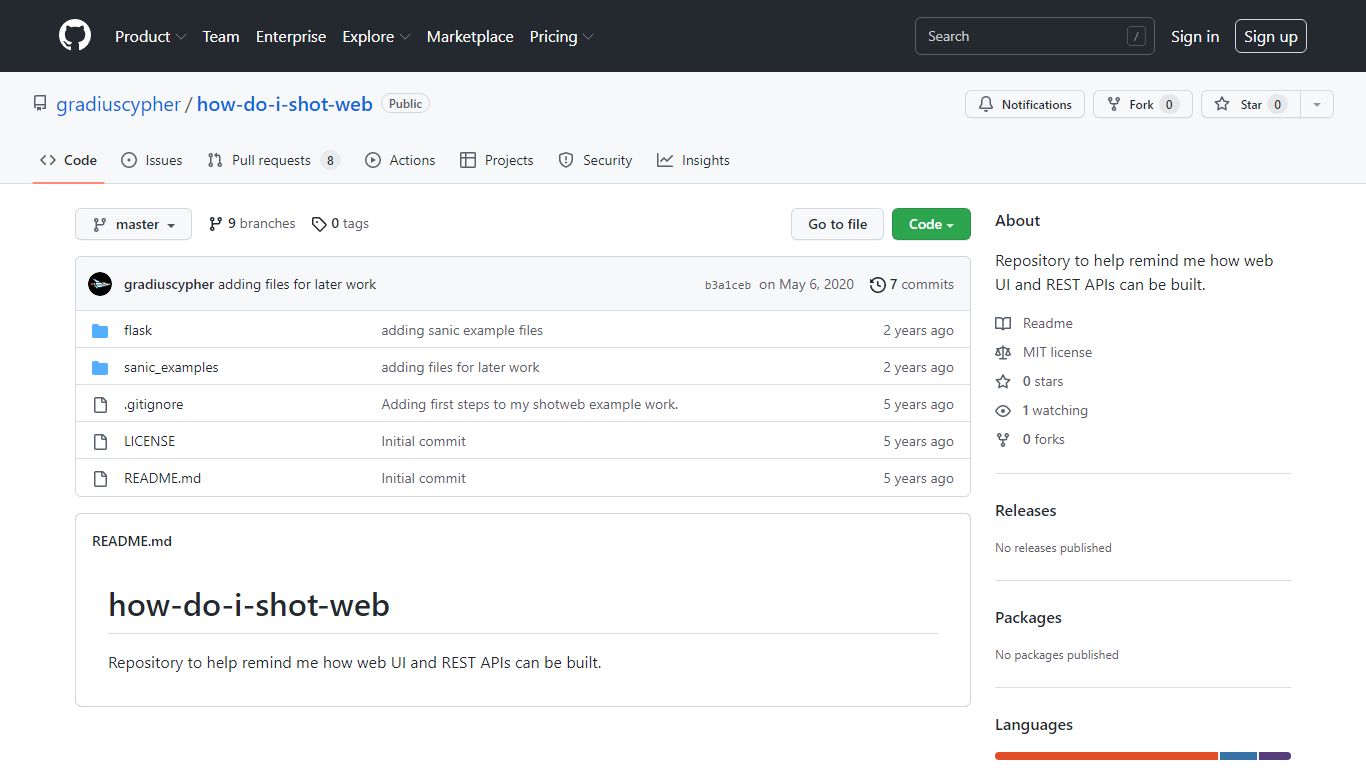This screenshot has width=1366, height=768.
Task: Click the fork icon by 0 forks
Action: click(1003, 439)
